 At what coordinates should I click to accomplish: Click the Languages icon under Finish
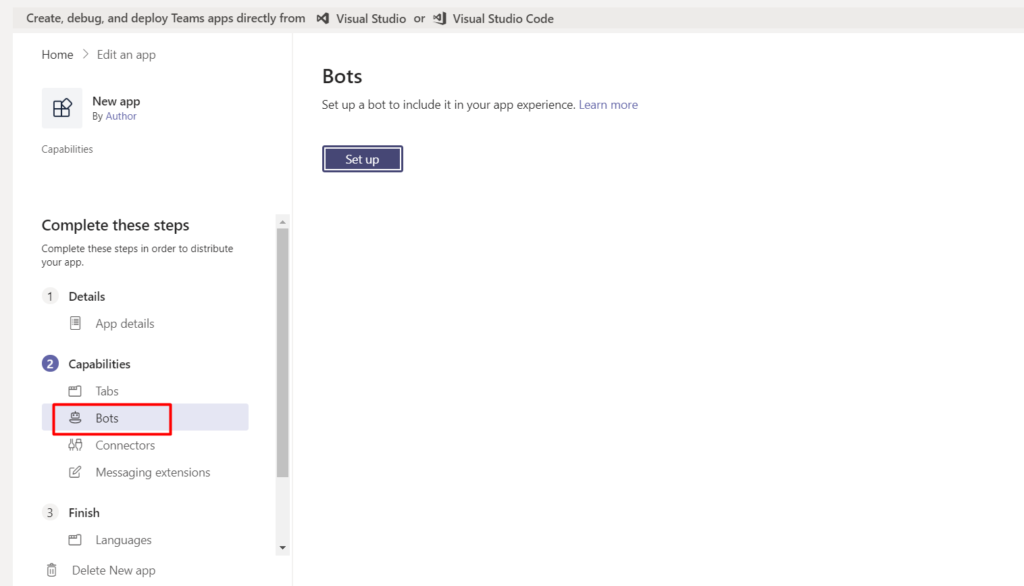pyautogui.click(x=75, y=540)
